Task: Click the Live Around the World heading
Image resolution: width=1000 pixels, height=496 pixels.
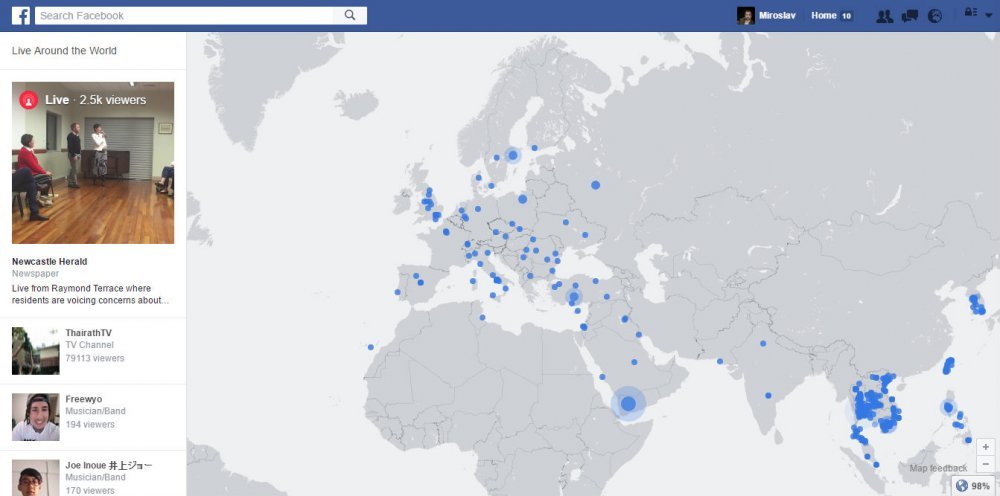Action: 64,51
